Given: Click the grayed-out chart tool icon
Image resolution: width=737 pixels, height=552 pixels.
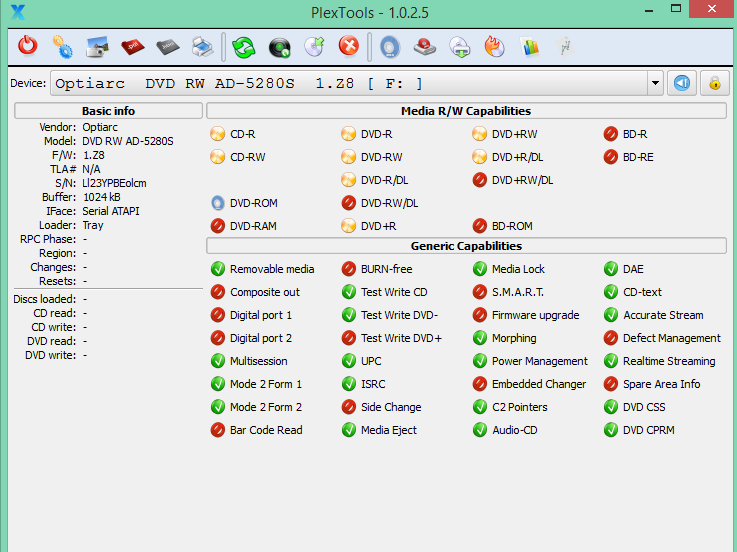Looking at the screenshot, I should point(565,47).
